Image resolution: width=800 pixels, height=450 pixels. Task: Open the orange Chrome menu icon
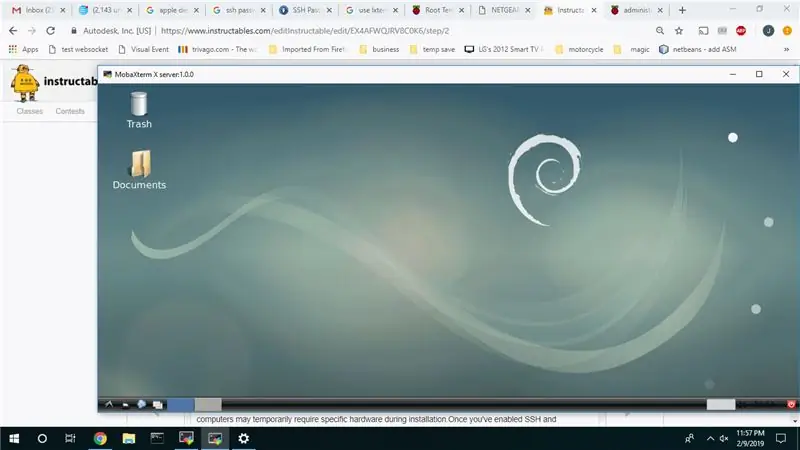coord(787,31)
